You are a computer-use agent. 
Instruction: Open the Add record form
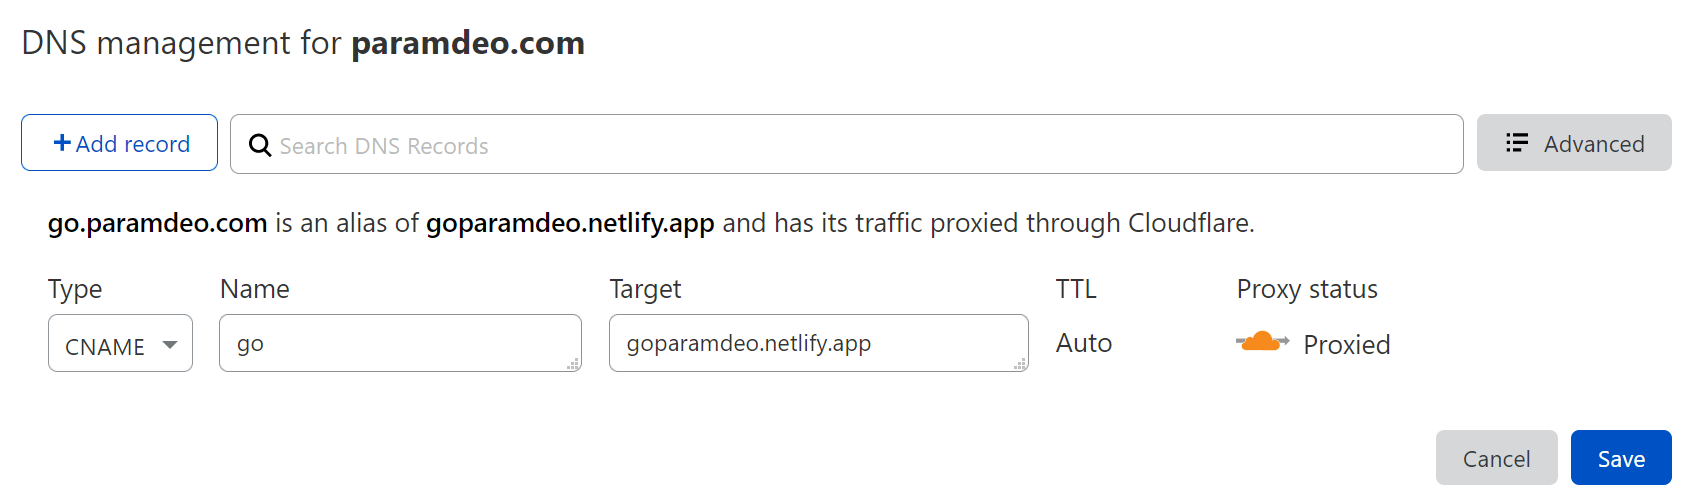119,143
